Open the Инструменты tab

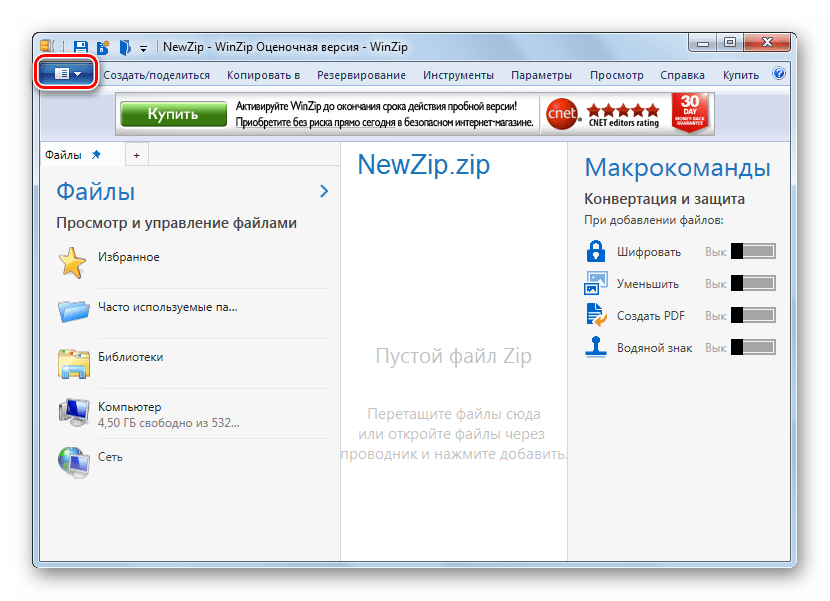[x=458, y=75]
